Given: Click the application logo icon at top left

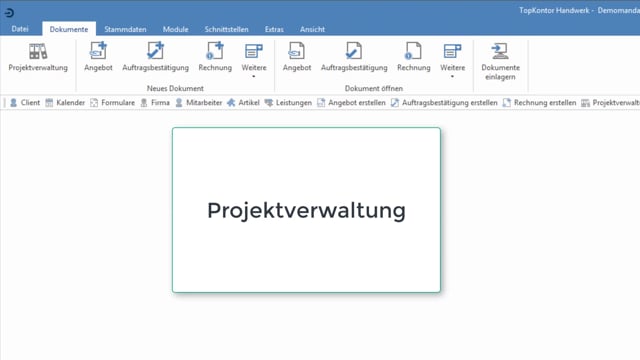Looking at the screenshot, I should pyautogui.click(x=9, y=13).
